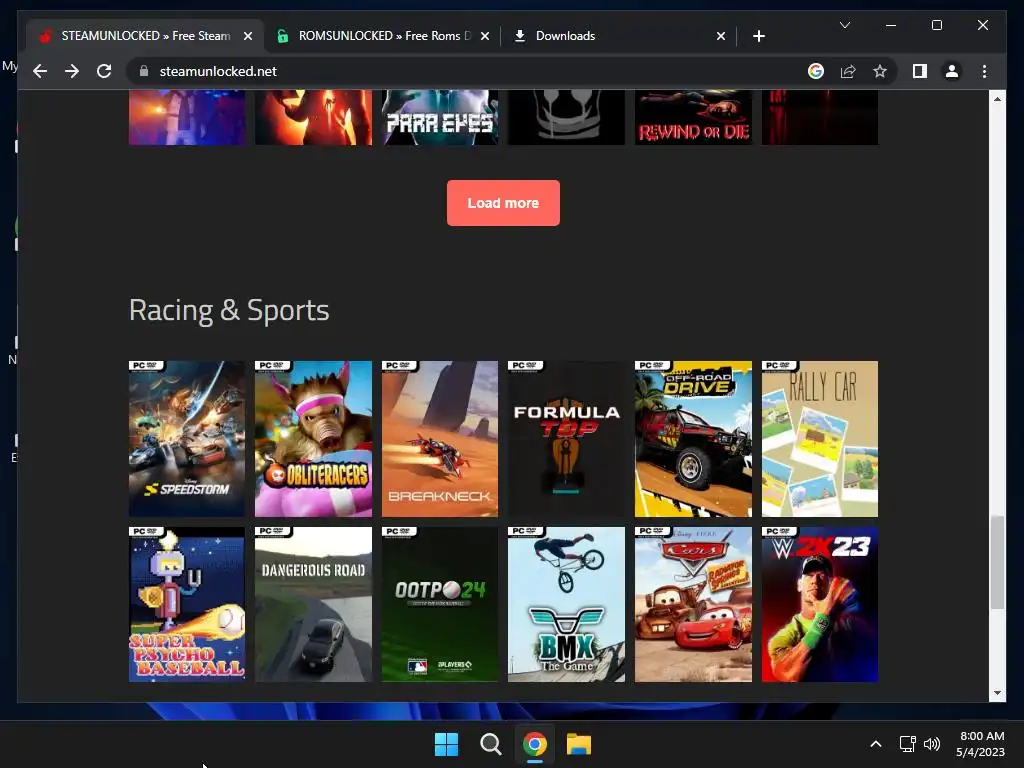Image resolution: width=1024 pixels, height=768 pixels.
Task: Show hidden system tray icons
Action: 876,744
